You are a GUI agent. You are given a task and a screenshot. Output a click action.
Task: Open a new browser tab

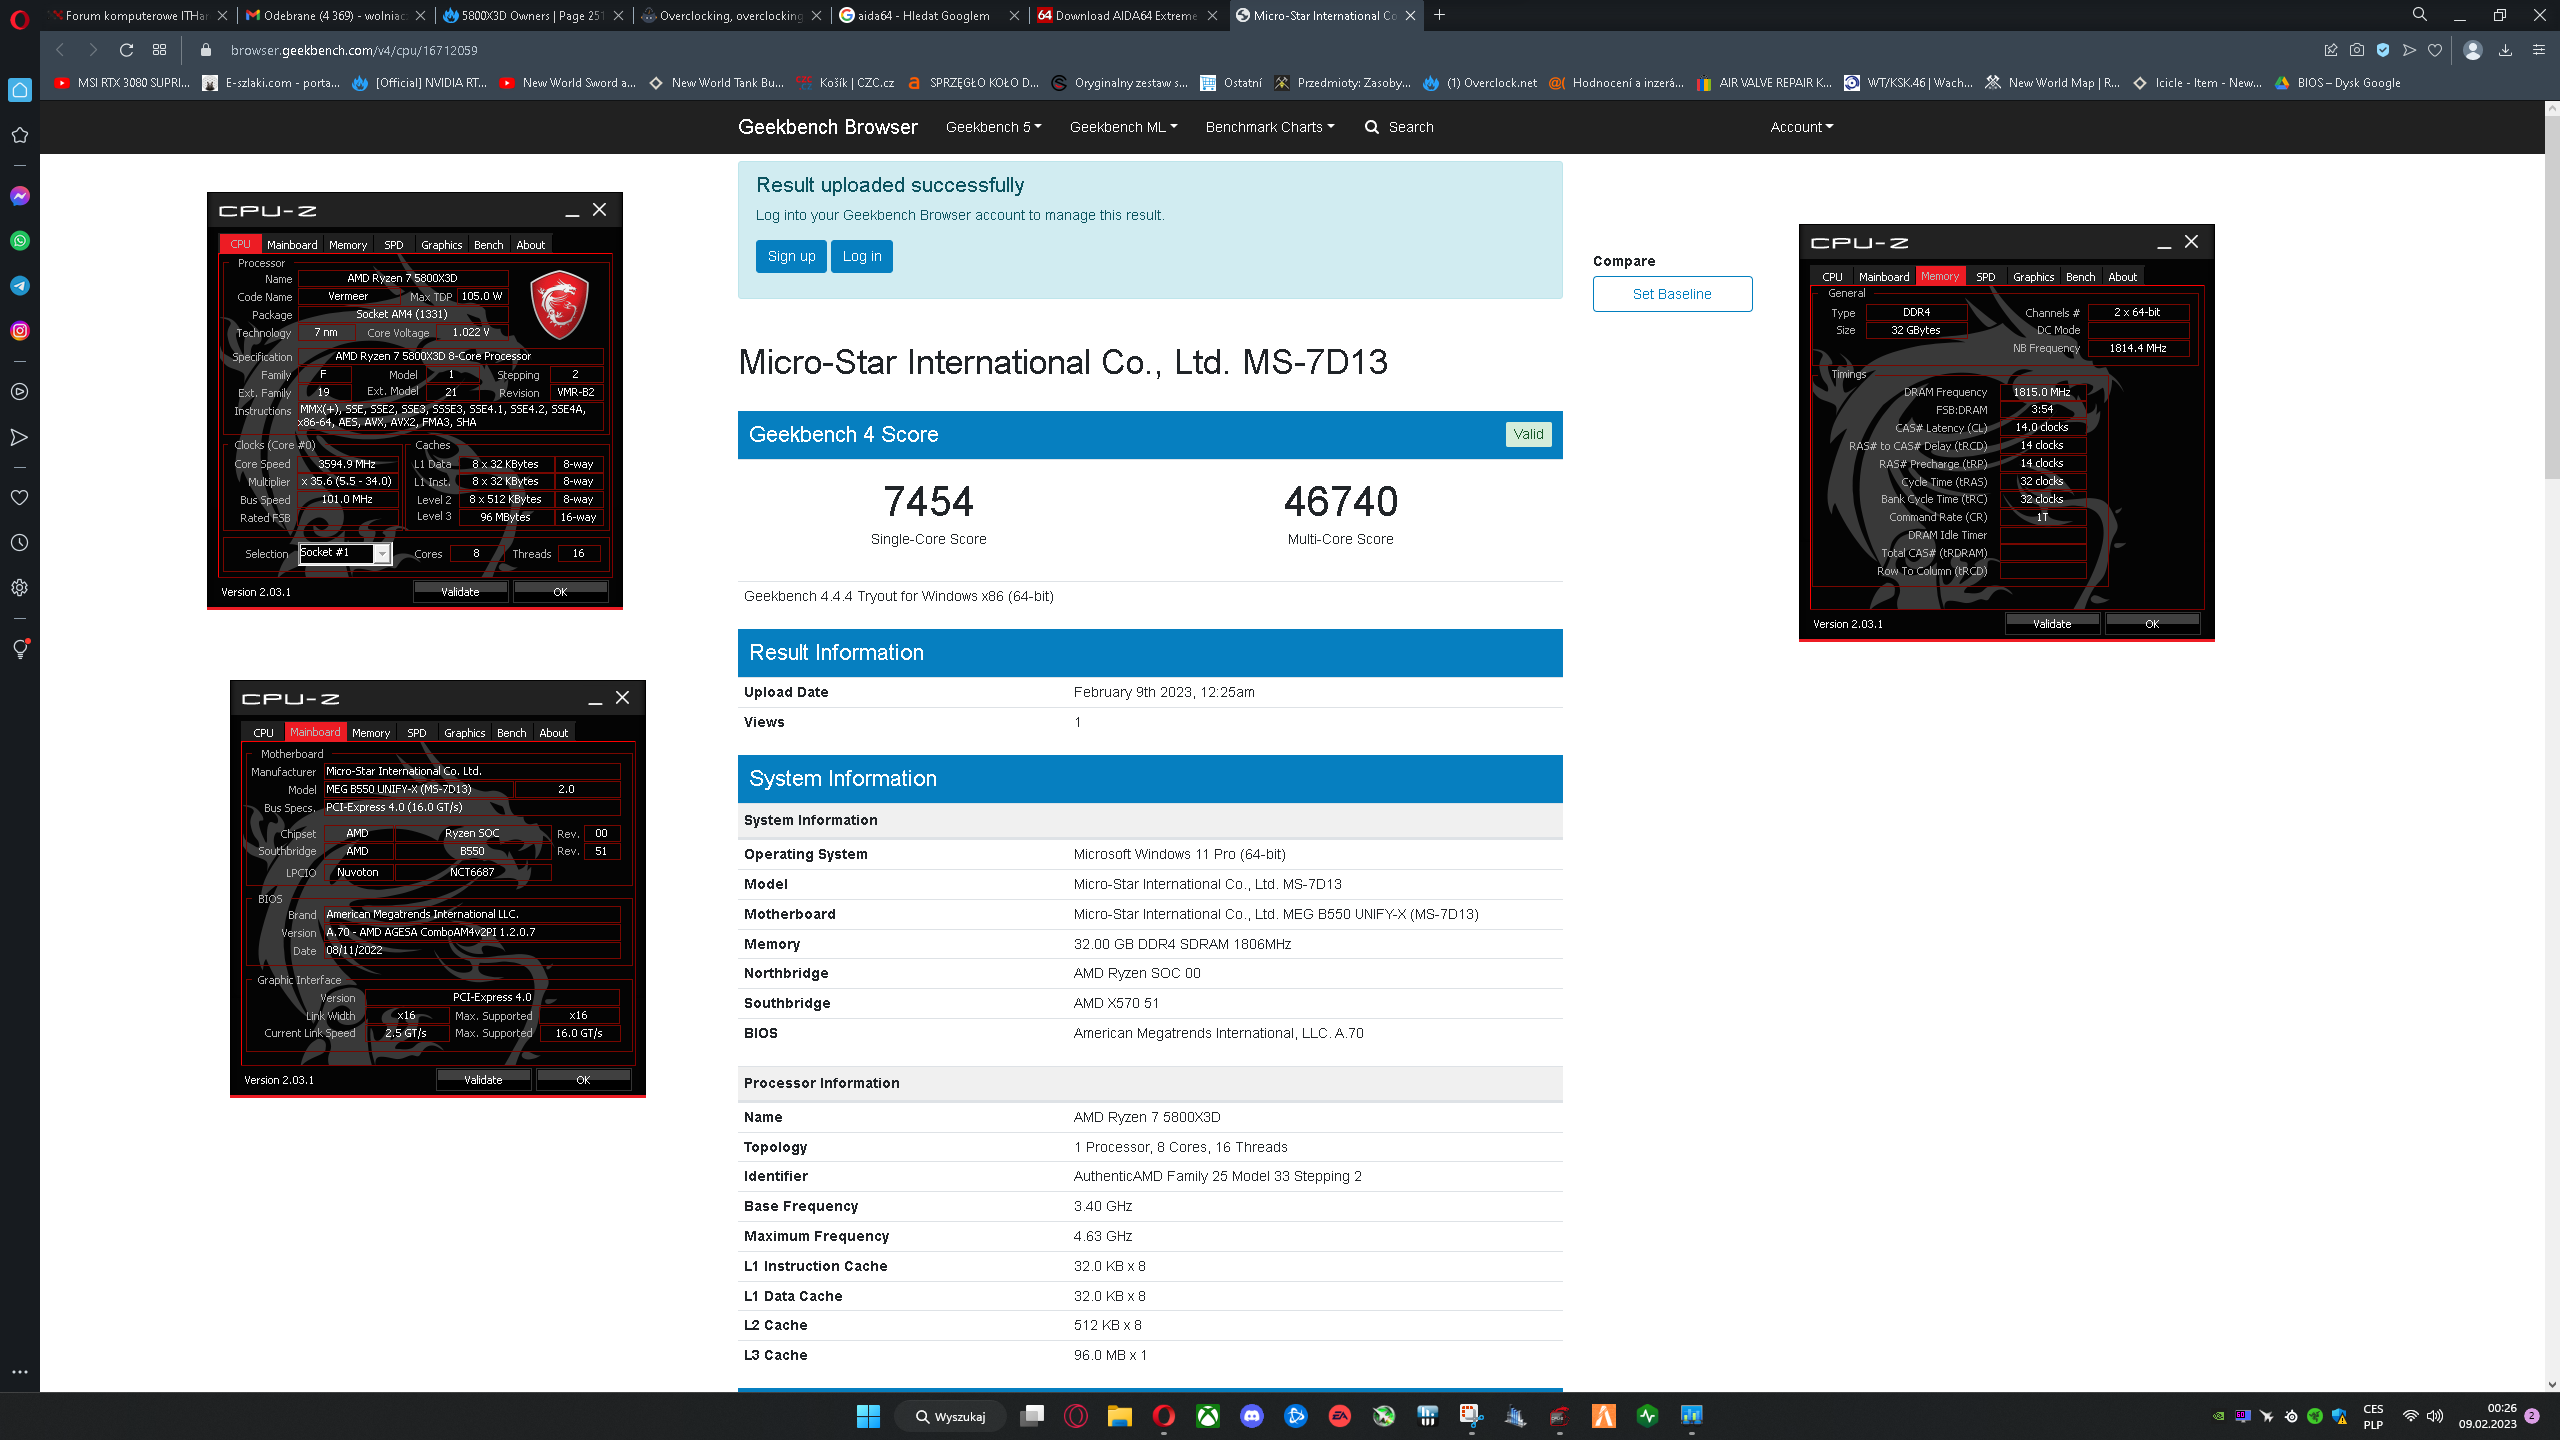[1440, 15]
